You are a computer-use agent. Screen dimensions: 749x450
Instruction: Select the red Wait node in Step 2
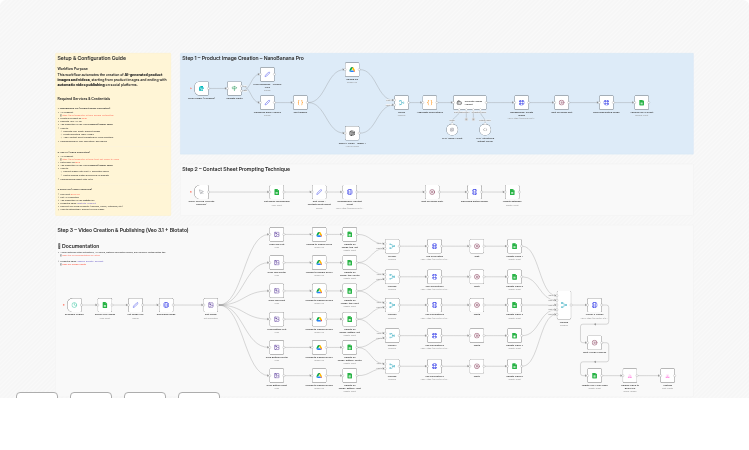[432, 191]
